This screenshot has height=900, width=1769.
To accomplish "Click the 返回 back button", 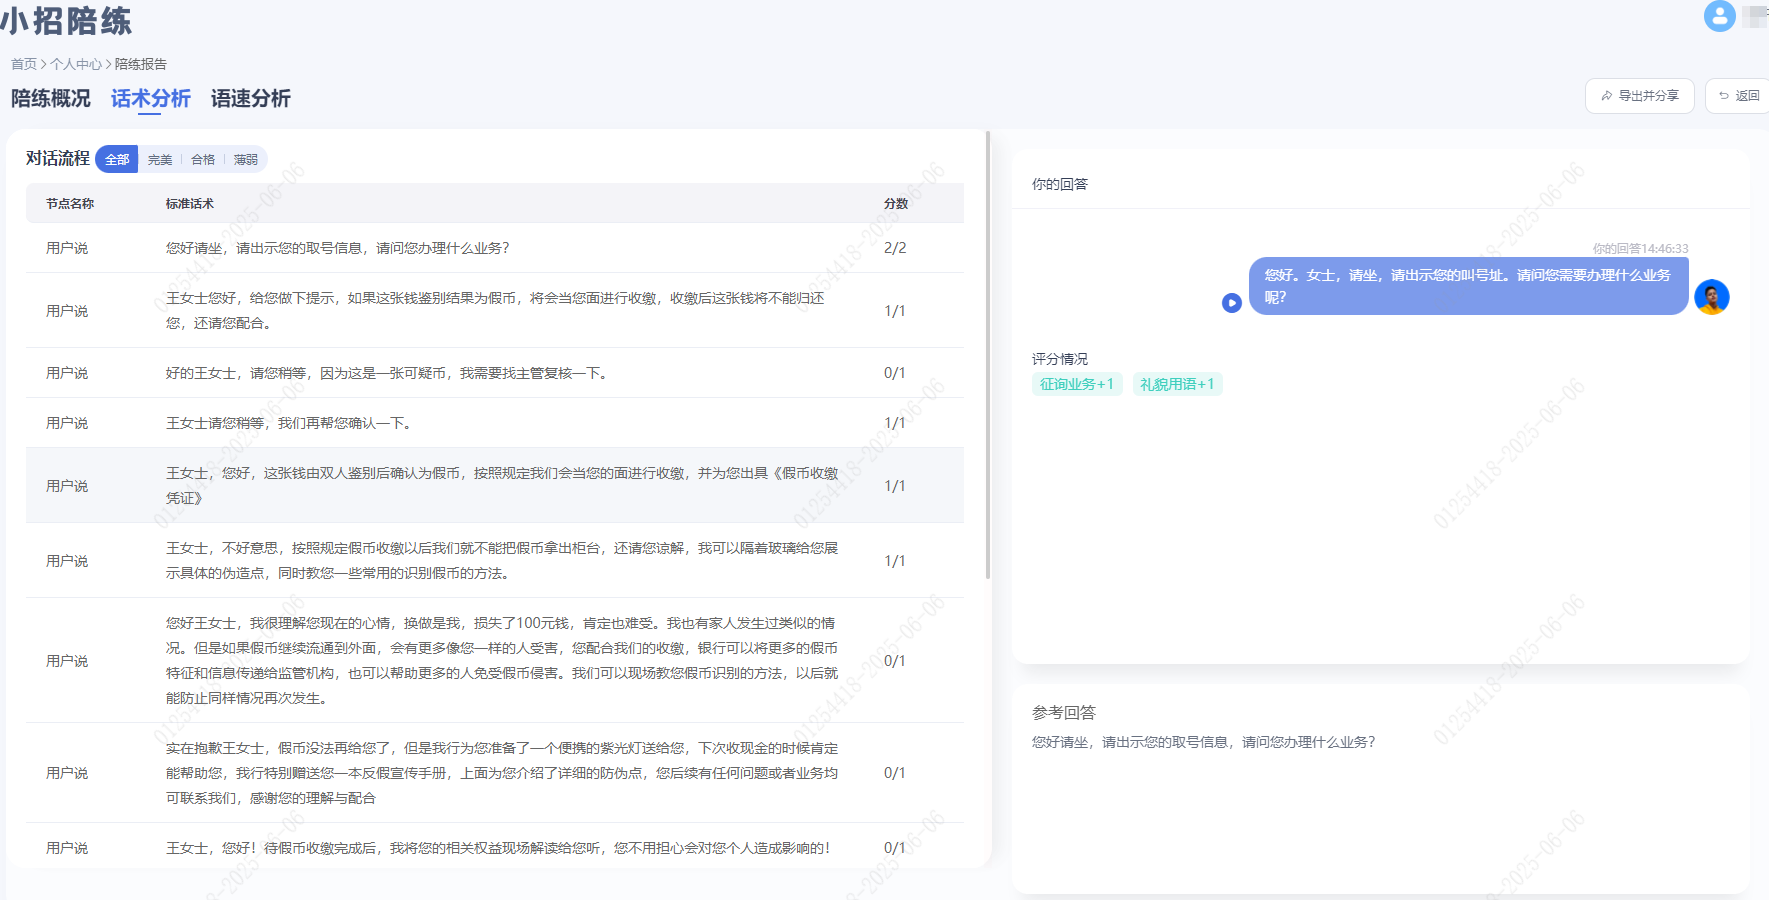I will click(1738, 96).
